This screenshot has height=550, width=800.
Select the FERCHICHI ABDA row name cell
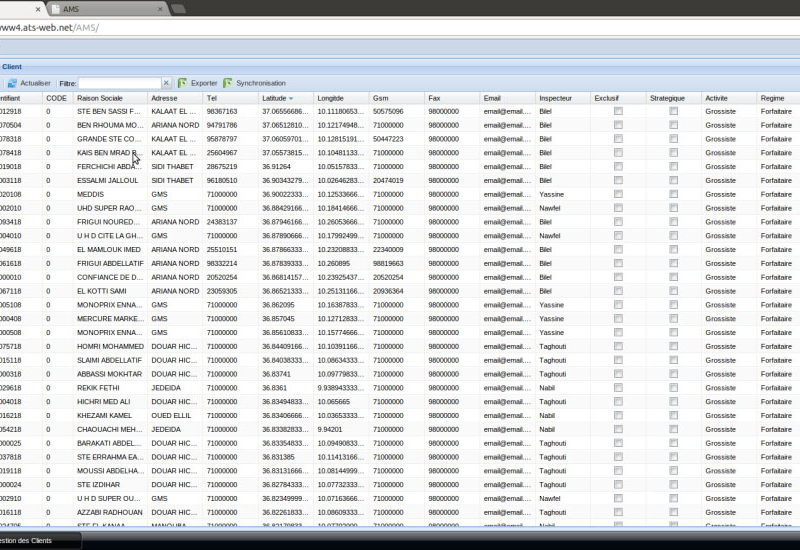click(x=106, y=166)
